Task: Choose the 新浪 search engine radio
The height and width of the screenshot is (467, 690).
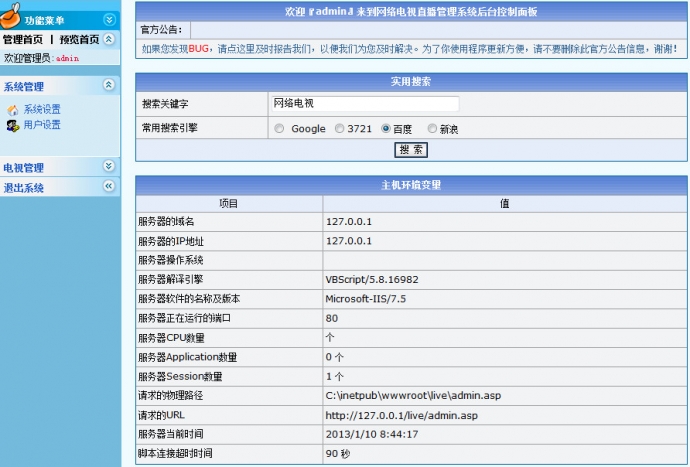Action: coord(432,129)
